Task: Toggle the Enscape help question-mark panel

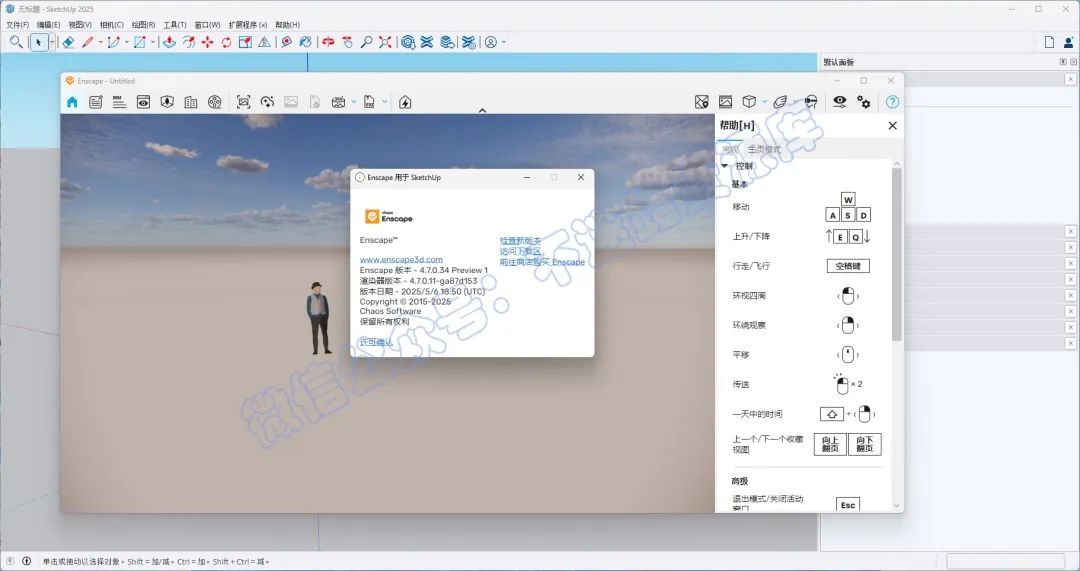Action: [892, 102]
